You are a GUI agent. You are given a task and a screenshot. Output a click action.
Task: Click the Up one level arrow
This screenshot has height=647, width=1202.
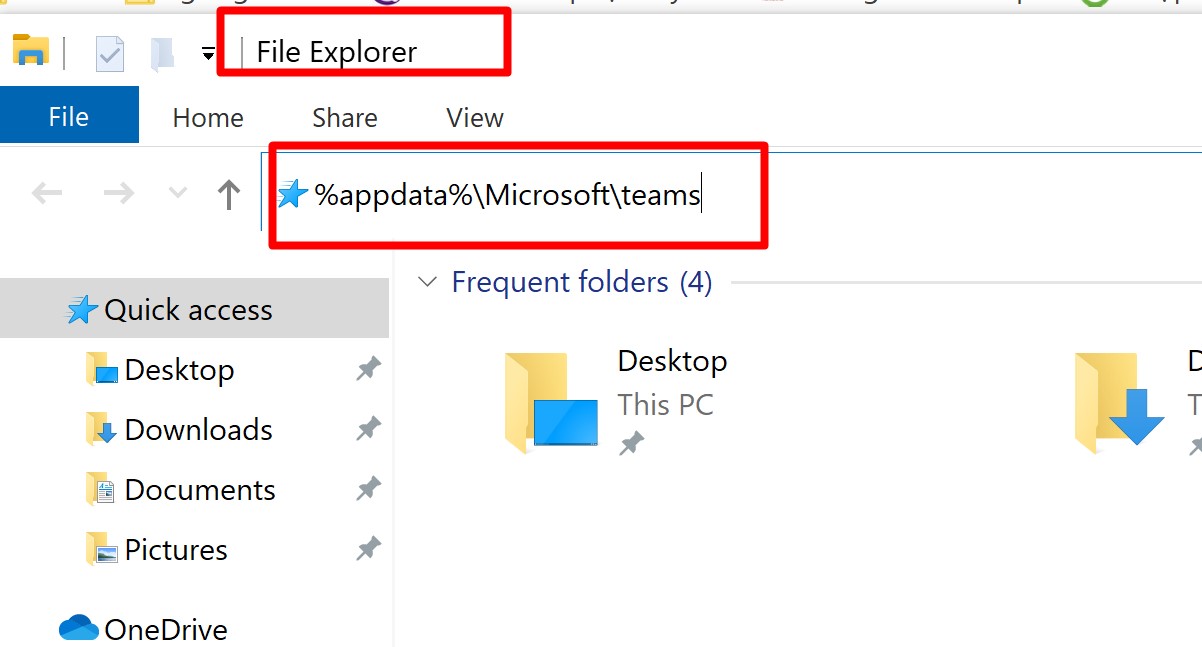click(x=229, y=194)
